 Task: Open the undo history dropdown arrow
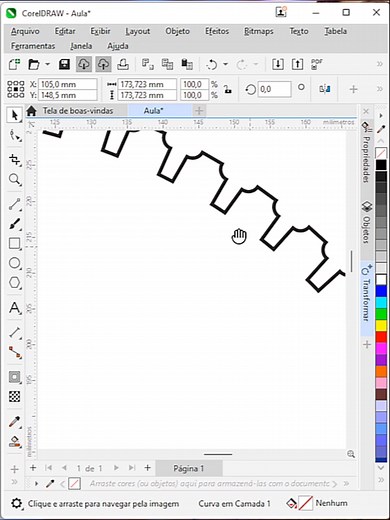(x=226, y=64)
